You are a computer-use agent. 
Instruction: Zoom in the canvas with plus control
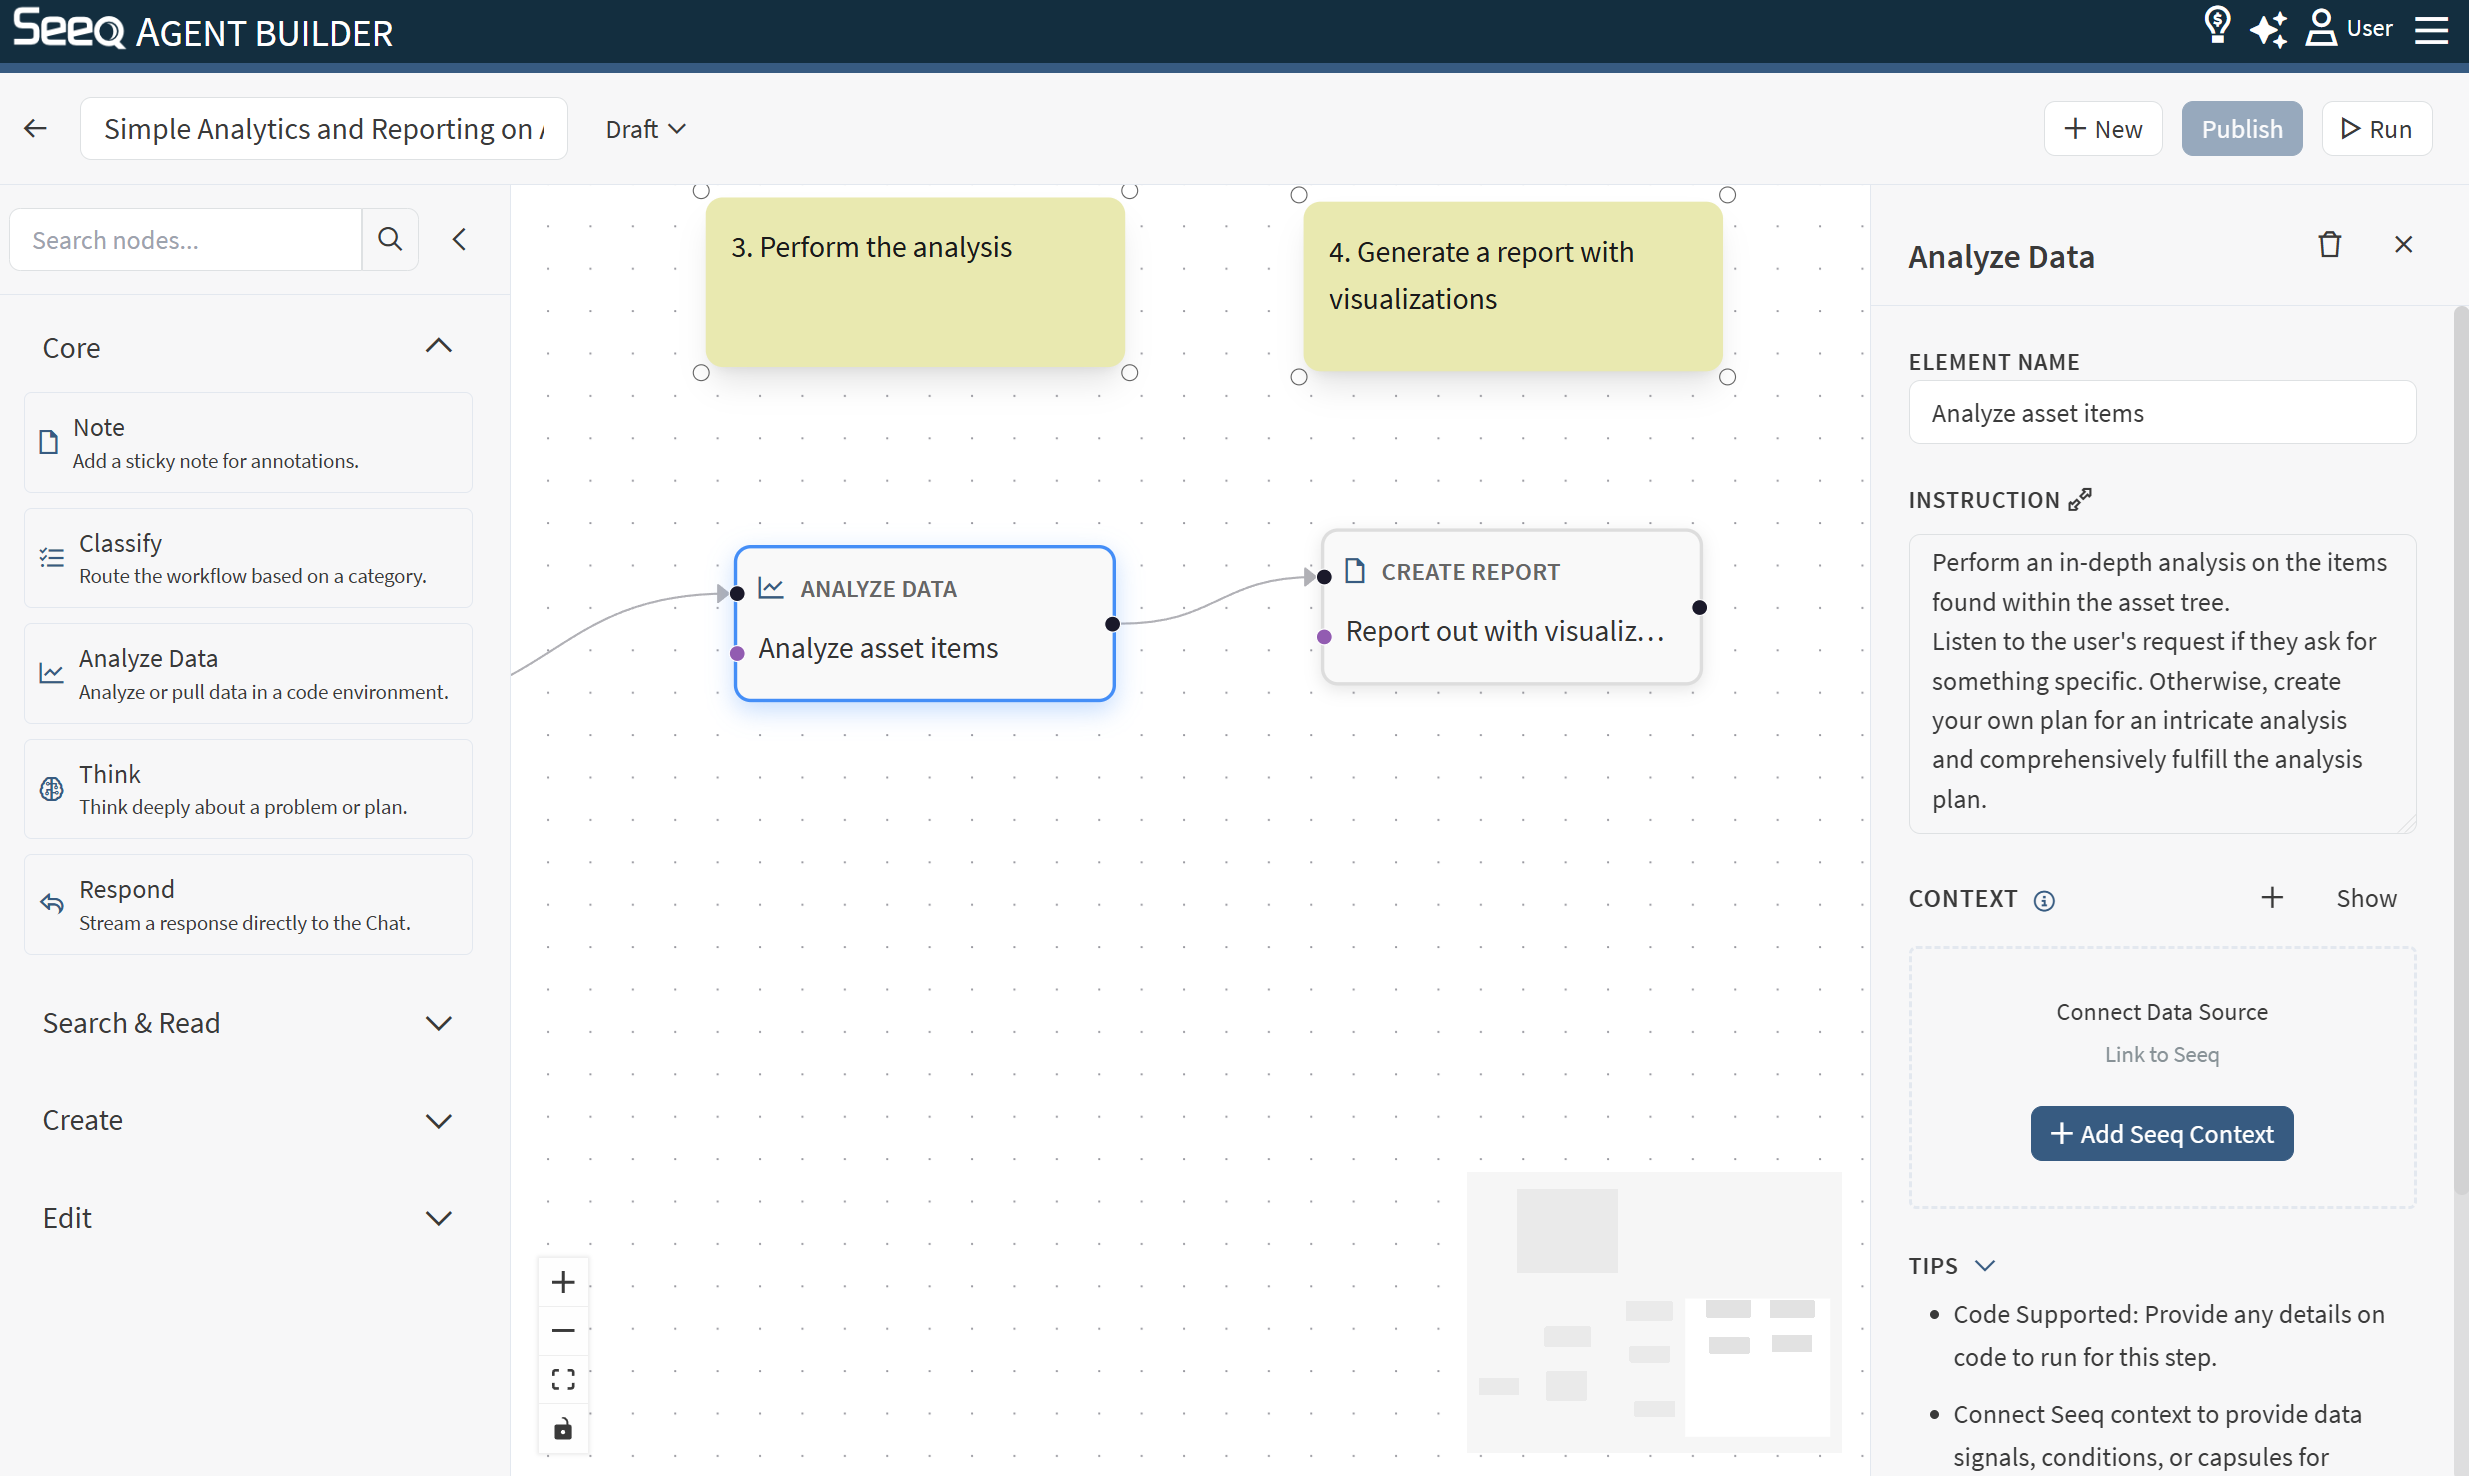tap(563, 1282)
